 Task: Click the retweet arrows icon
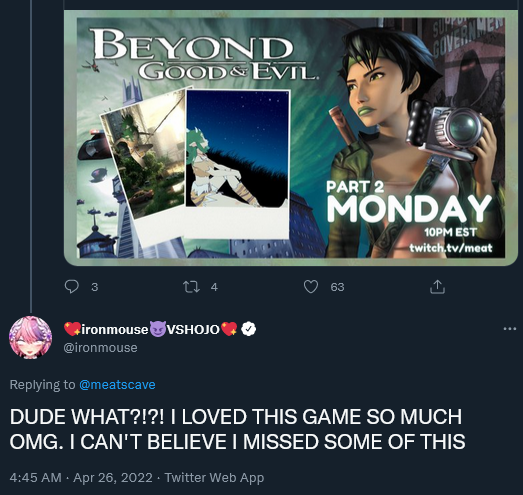(191, 287)
